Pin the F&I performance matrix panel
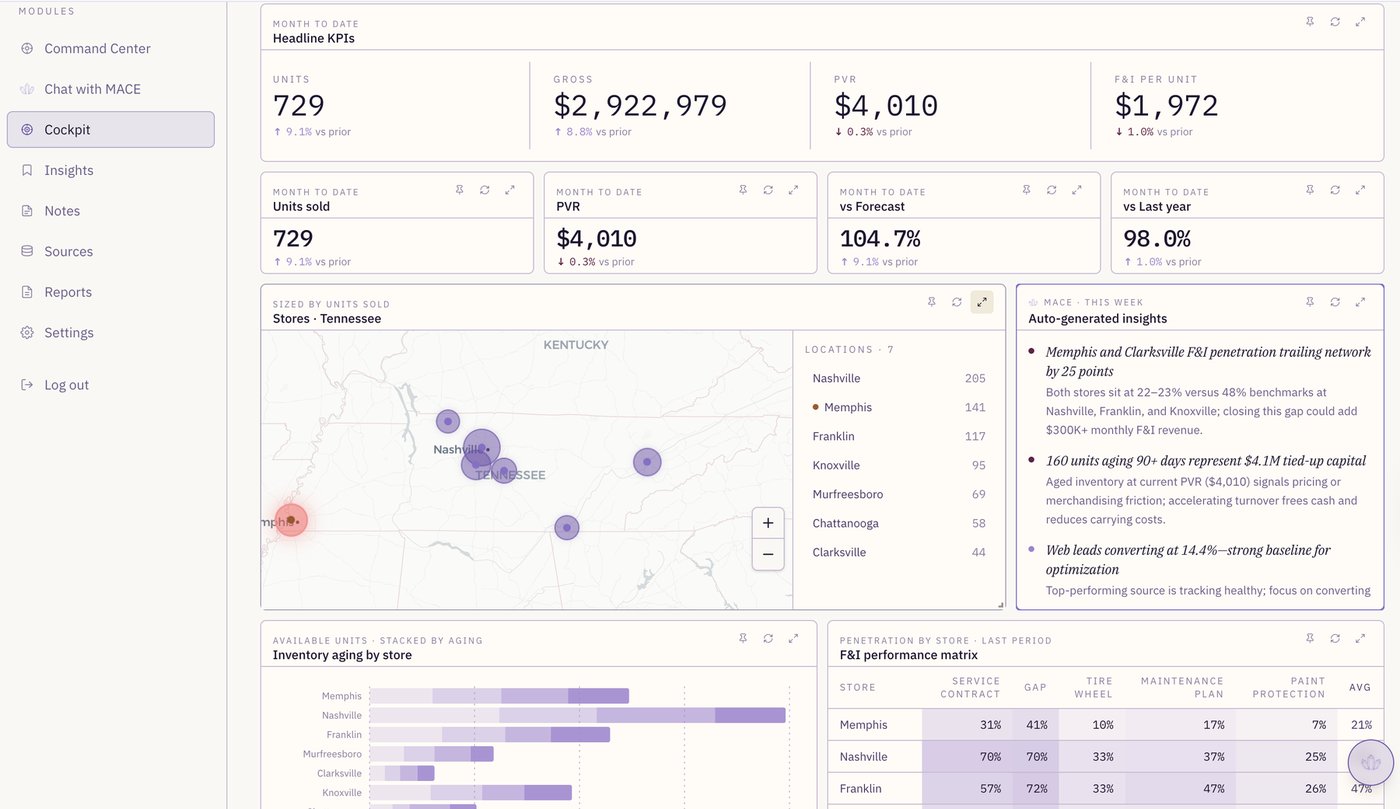1400x809 pixels. tap(1310, 638)
